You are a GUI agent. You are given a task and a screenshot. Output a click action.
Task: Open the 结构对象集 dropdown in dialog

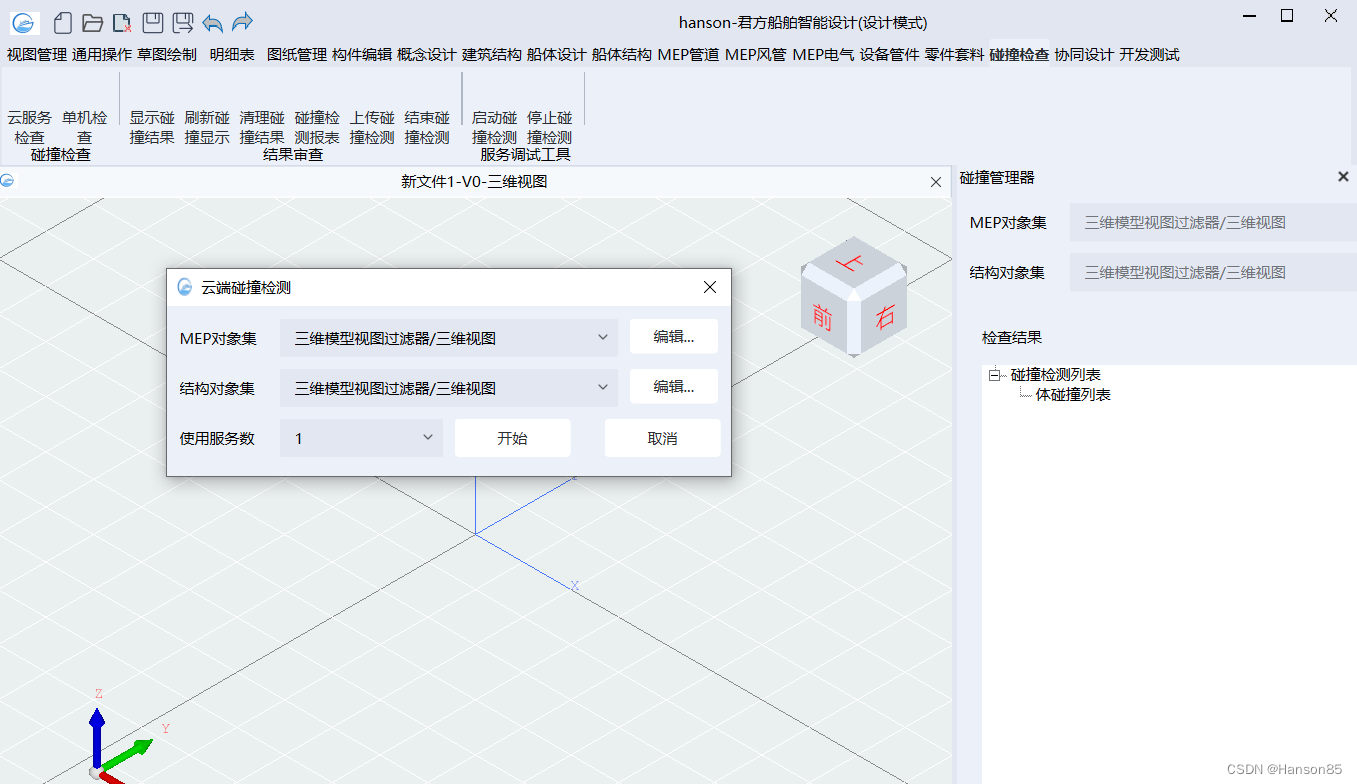coord(448,388)
